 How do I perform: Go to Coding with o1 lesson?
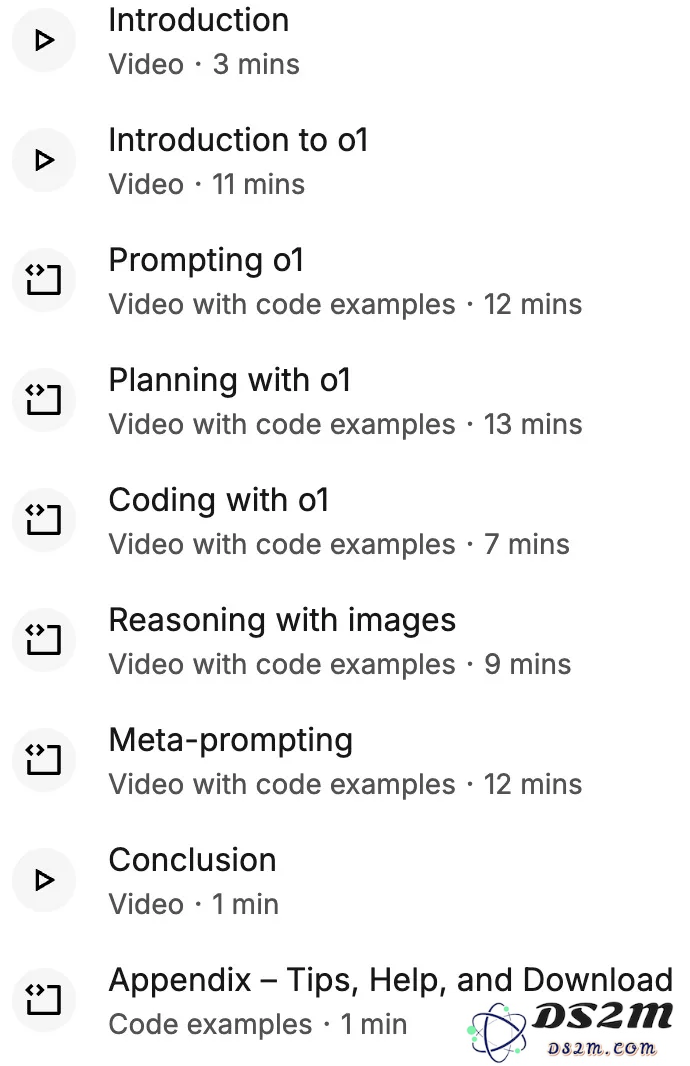219,501
